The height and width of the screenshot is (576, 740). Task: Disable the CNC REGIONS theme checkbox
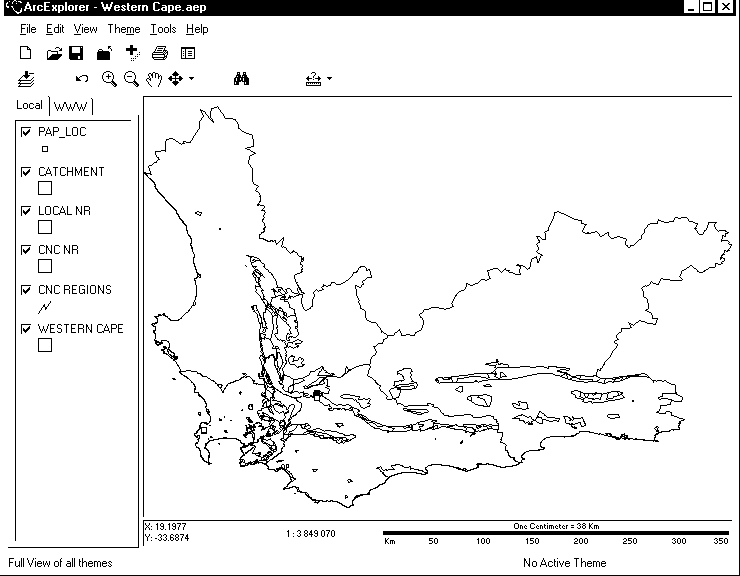point(26,290)
